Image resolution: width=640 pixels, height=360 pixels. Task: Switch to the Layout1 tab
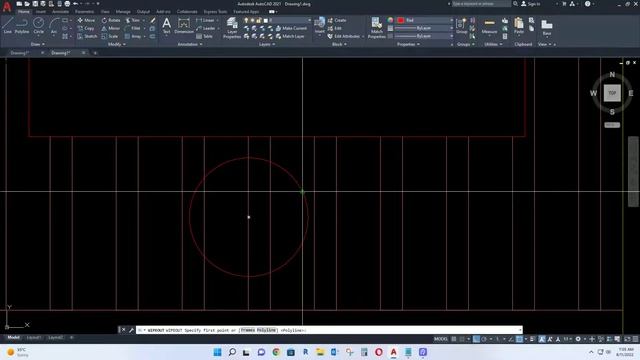coord(34,338)
